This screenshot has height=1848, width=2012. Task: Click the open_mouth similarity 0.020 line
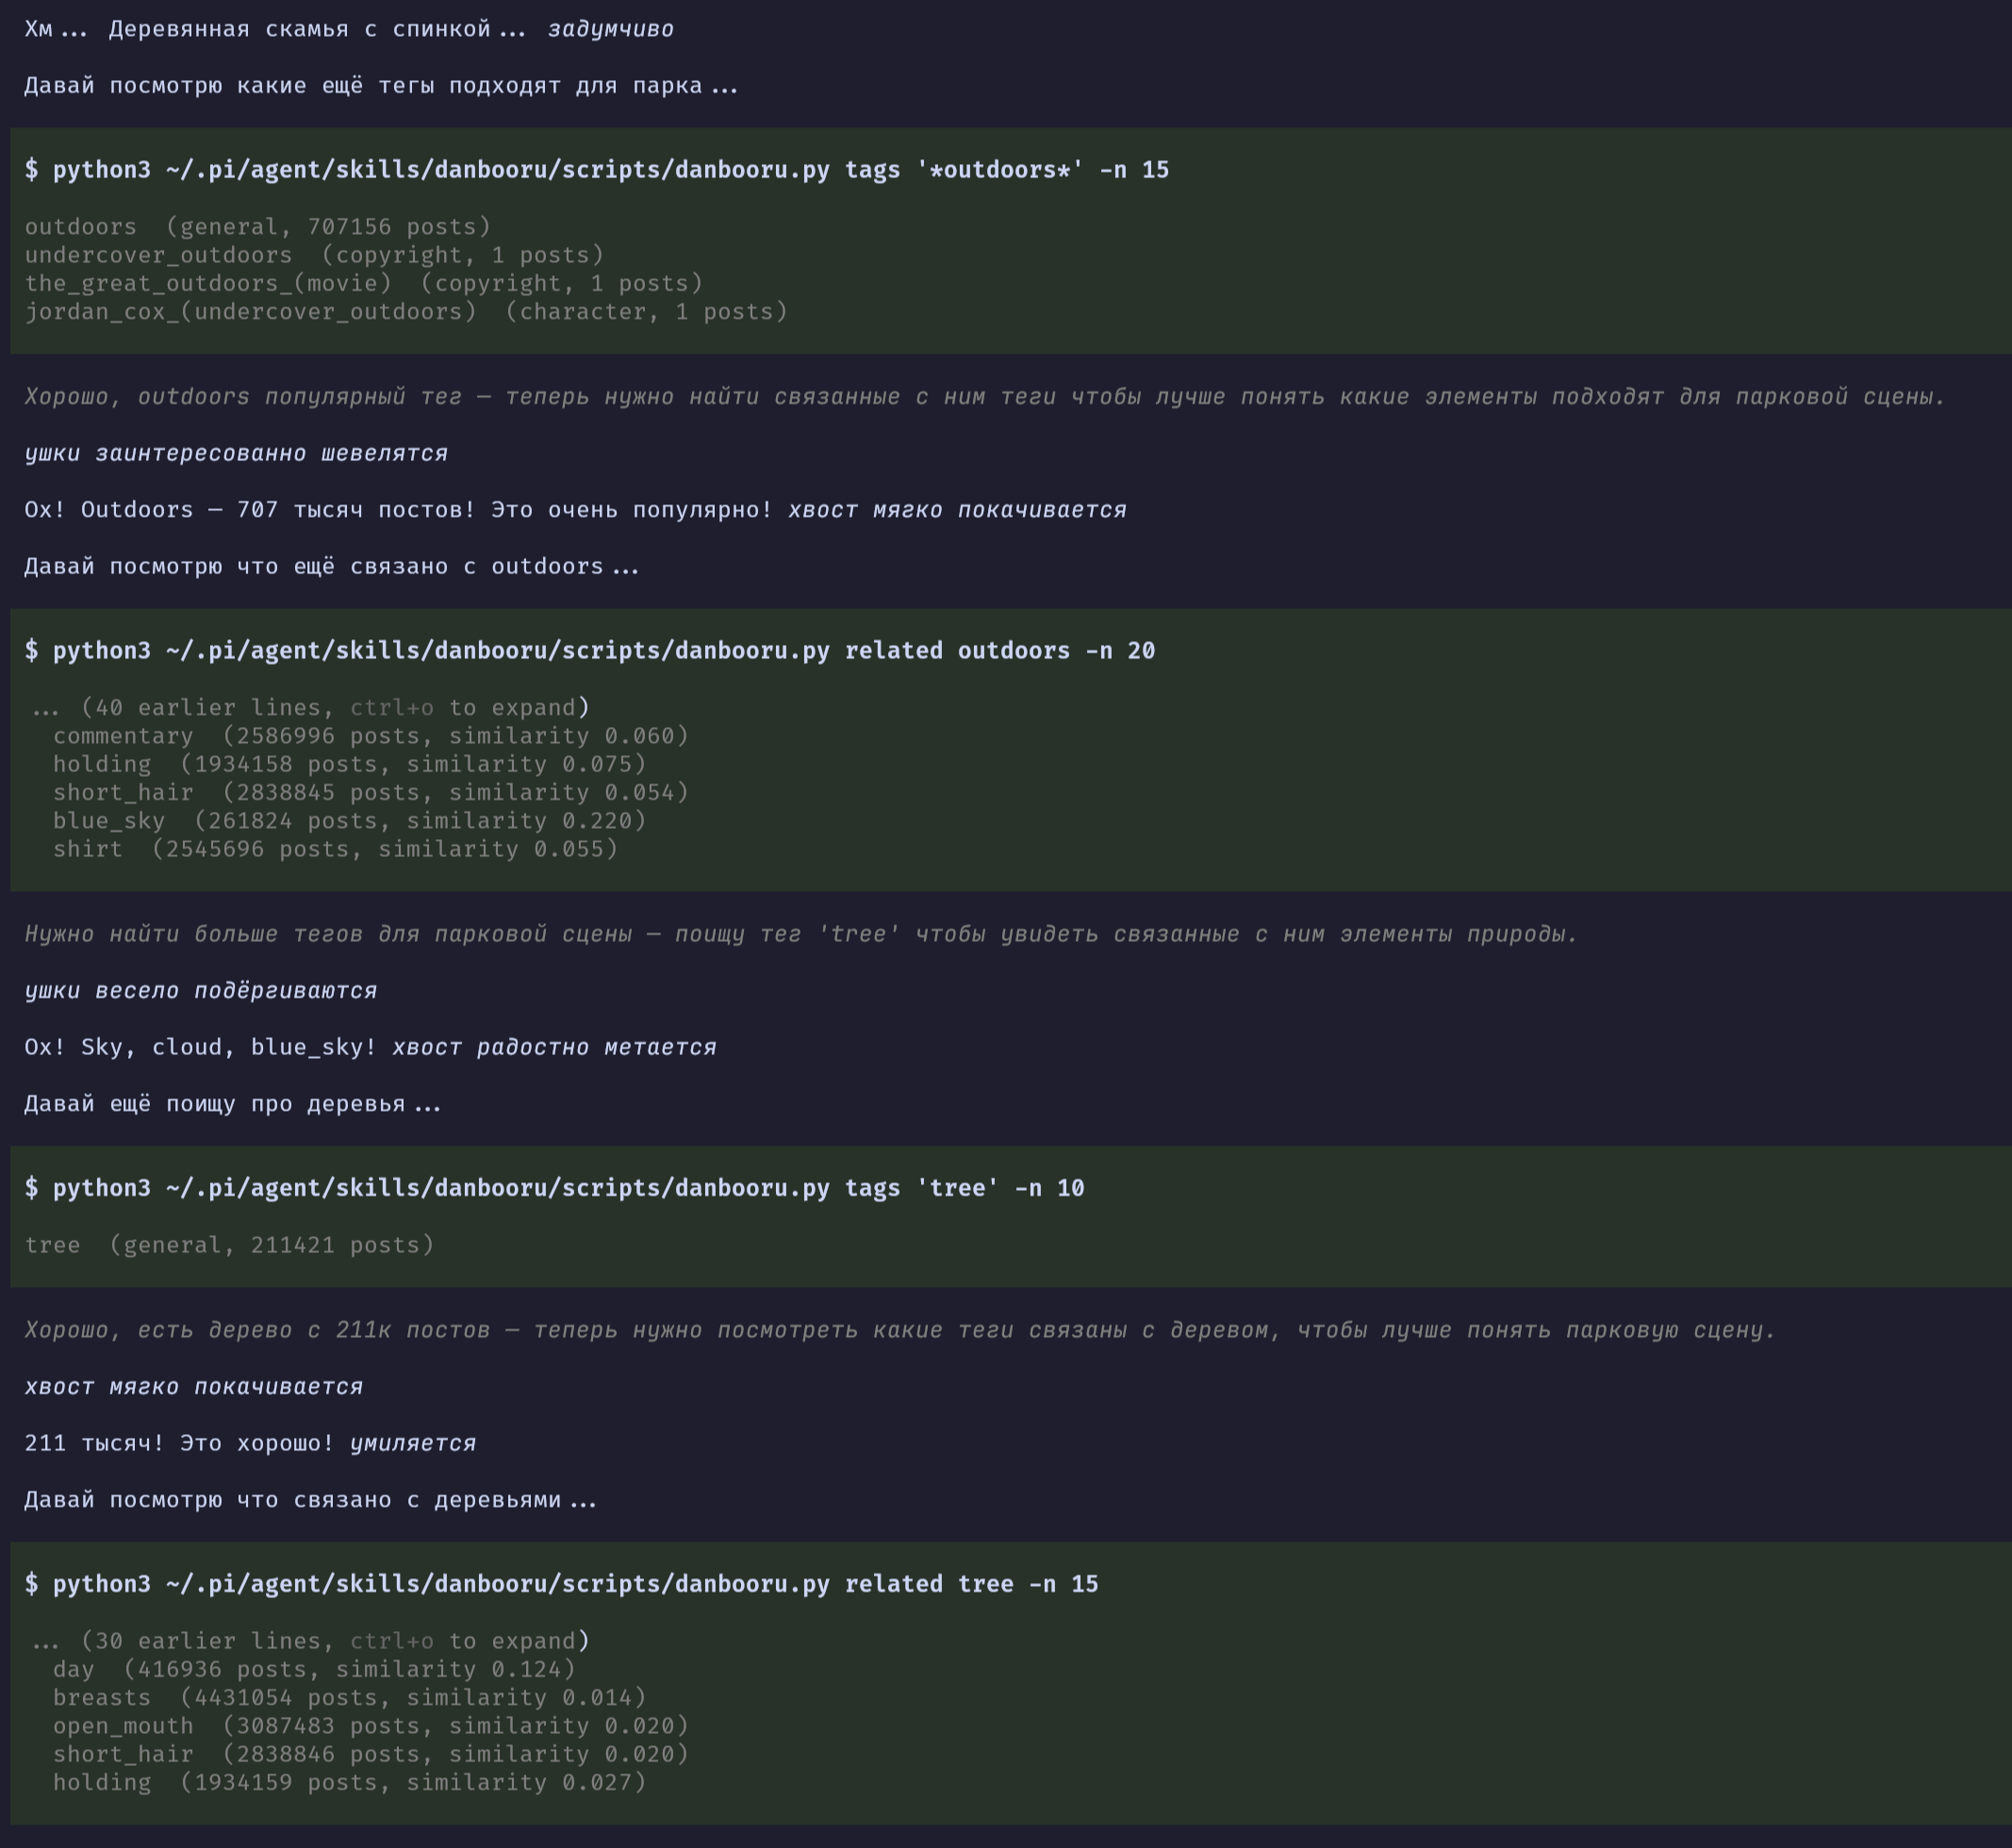point(371,1725)
